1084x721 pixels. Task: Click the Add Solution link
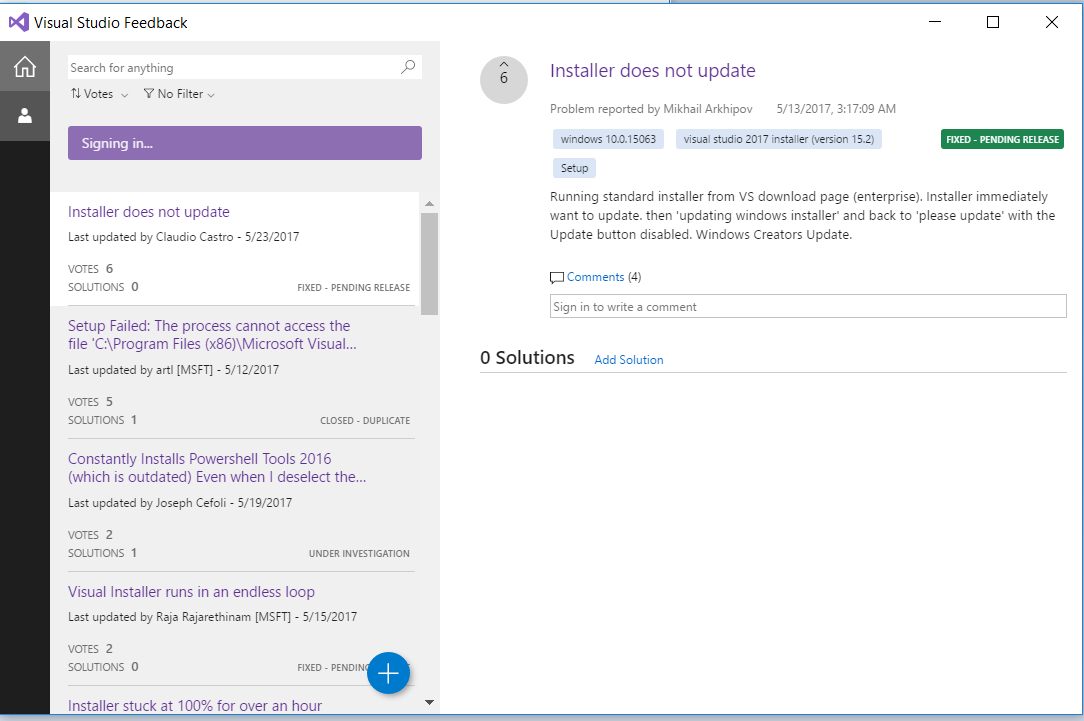coord(628,359)
